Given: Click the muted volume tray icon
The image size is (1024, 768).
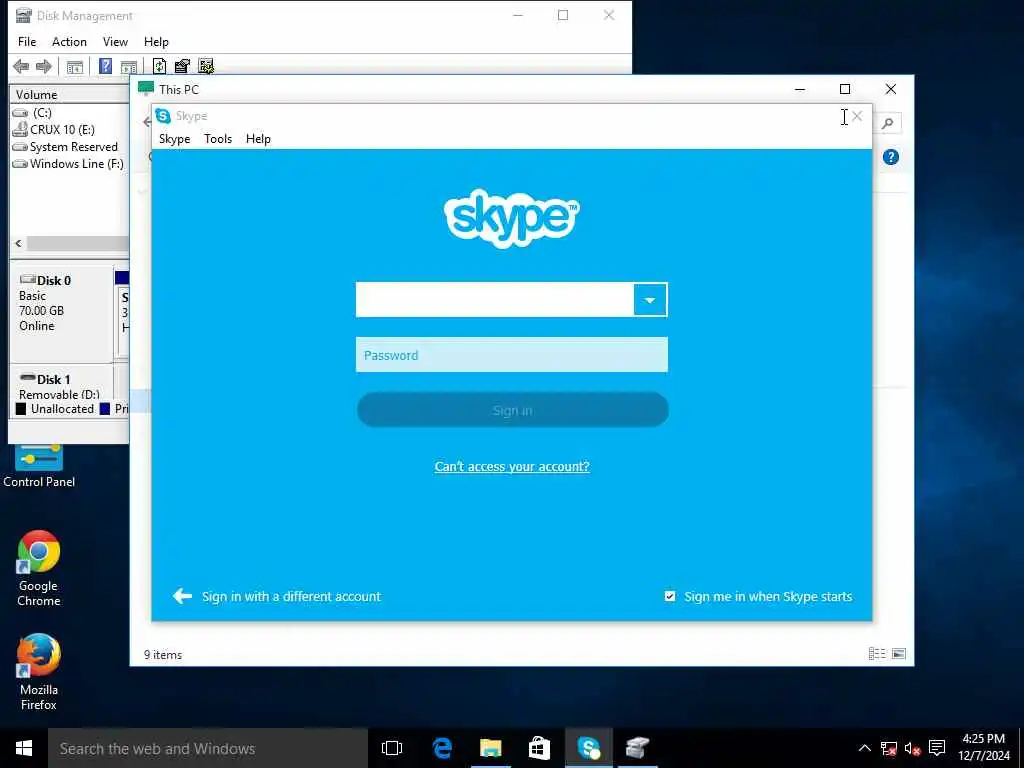Looking at the screenshot, I should (912, 748).
